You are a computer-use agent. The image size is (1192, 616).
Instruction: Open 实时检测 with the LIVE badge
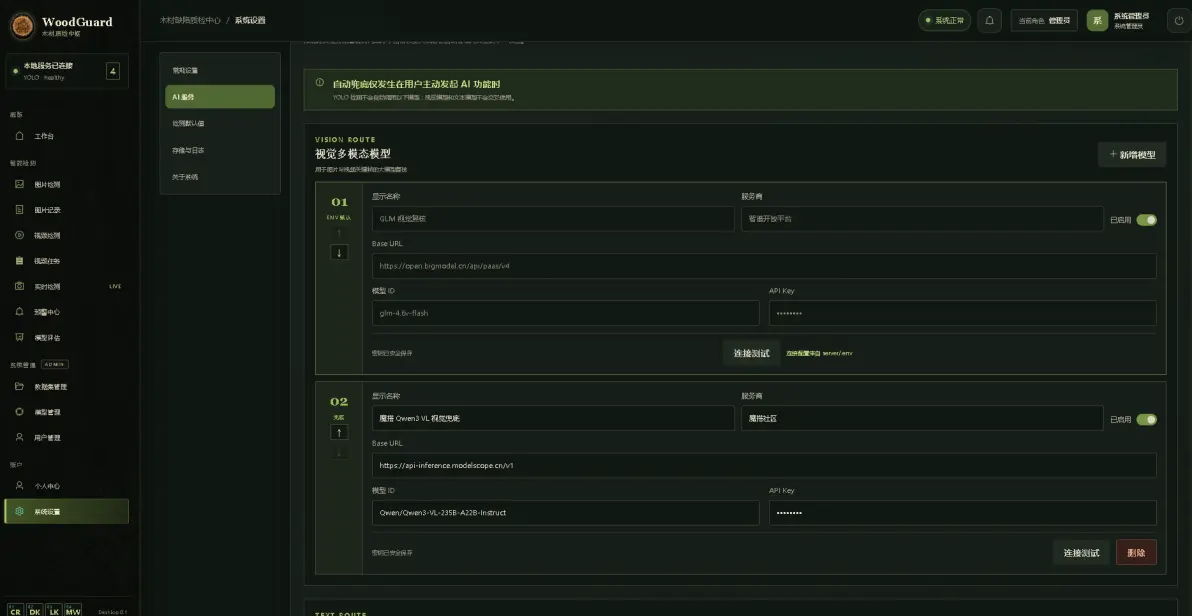click(67, 287)
